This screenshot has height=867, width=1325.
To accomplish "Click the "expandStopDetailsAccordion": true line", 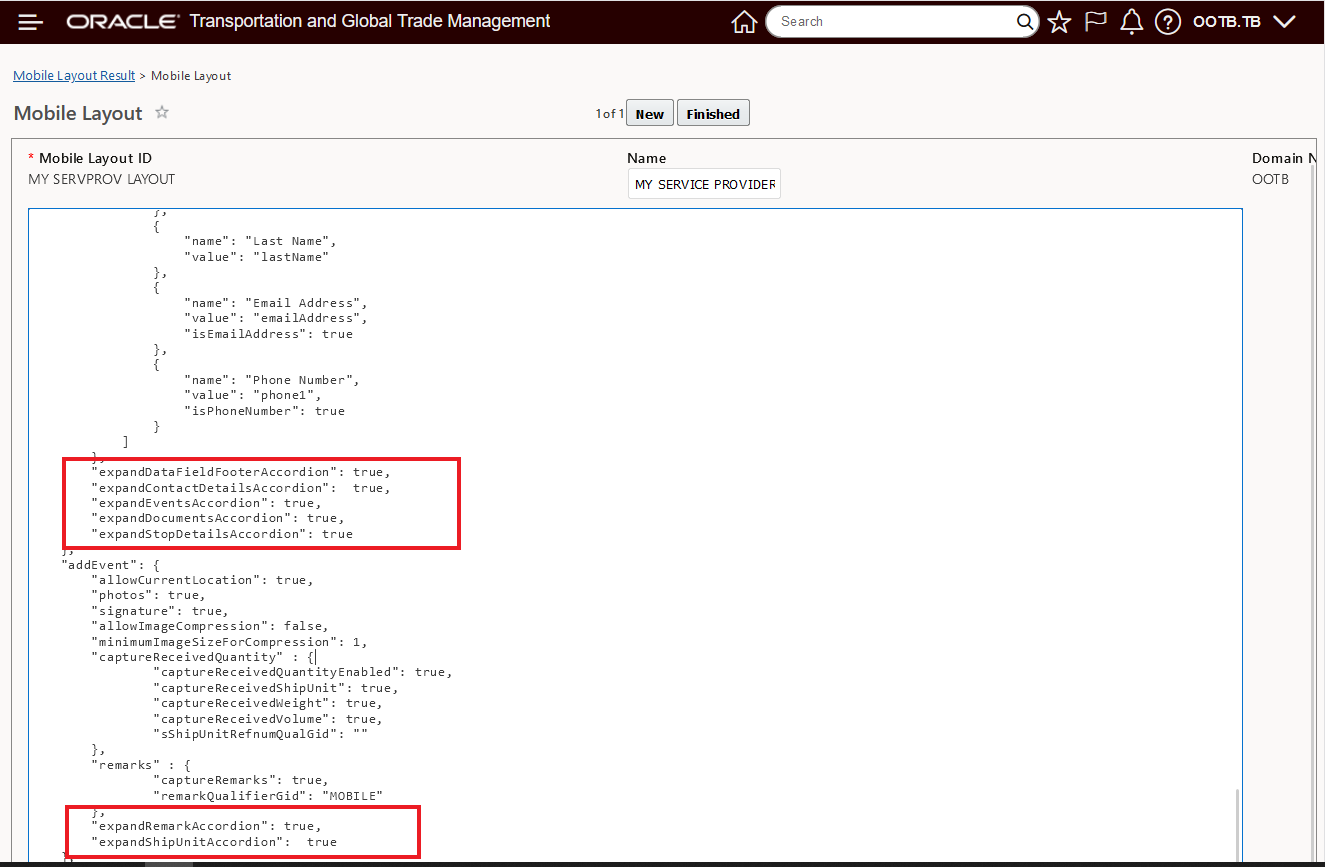I will click(x=222, y=534).
